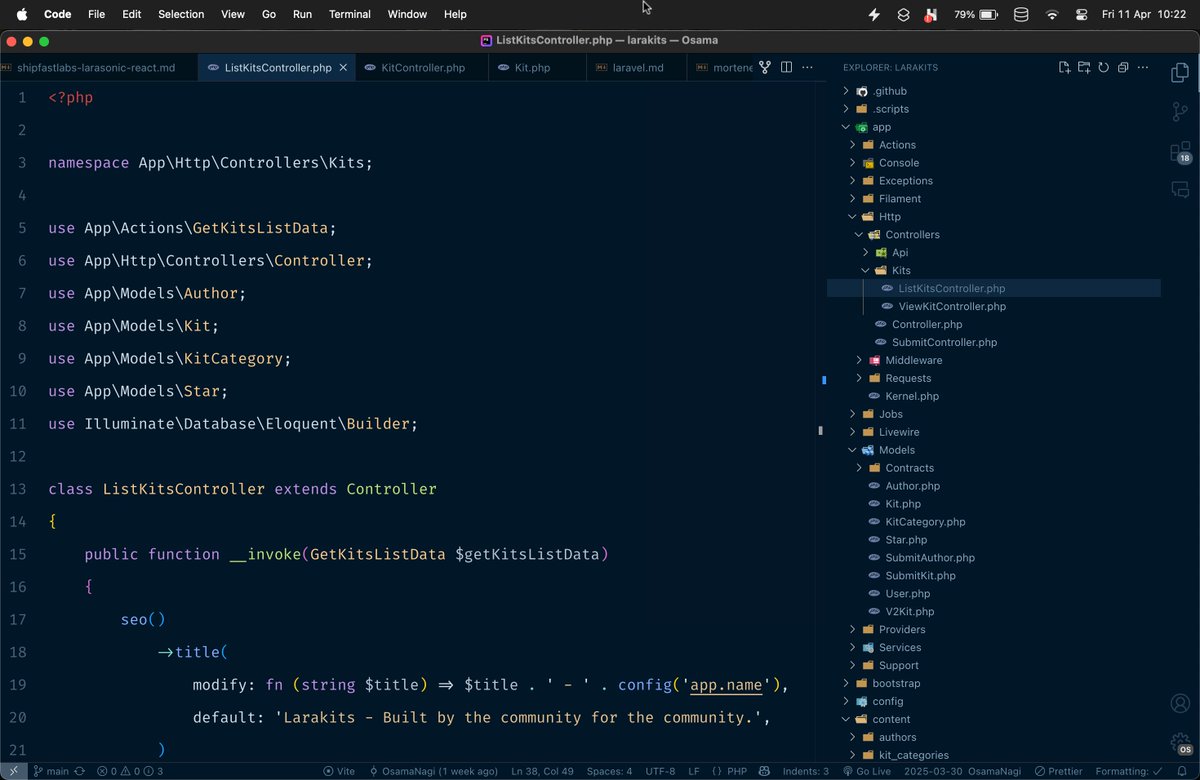Click the Ln 38, Col 49 position indicator
The height and width of the screenshot is (780, 1200).
coord(543,771)
